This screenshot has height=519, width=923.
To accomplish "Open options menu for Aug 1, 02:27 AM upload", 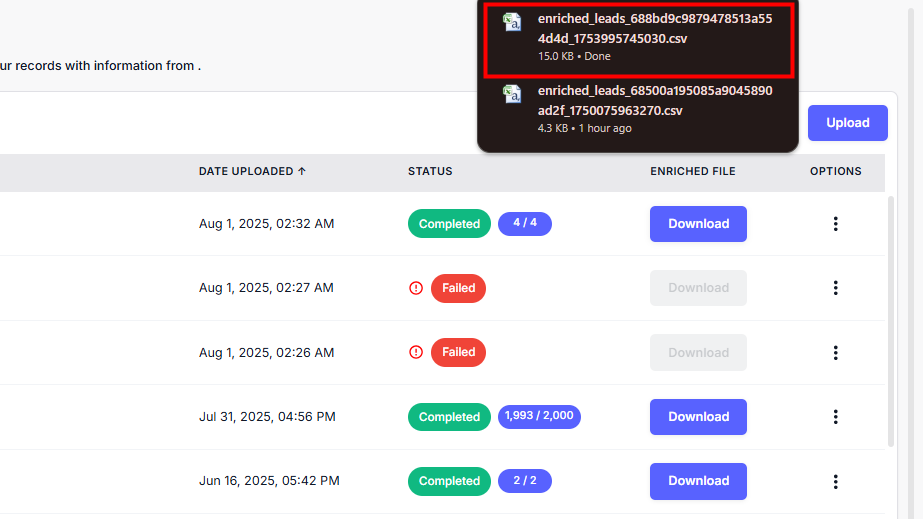I will pyautogui.click(x=836, y=288).
